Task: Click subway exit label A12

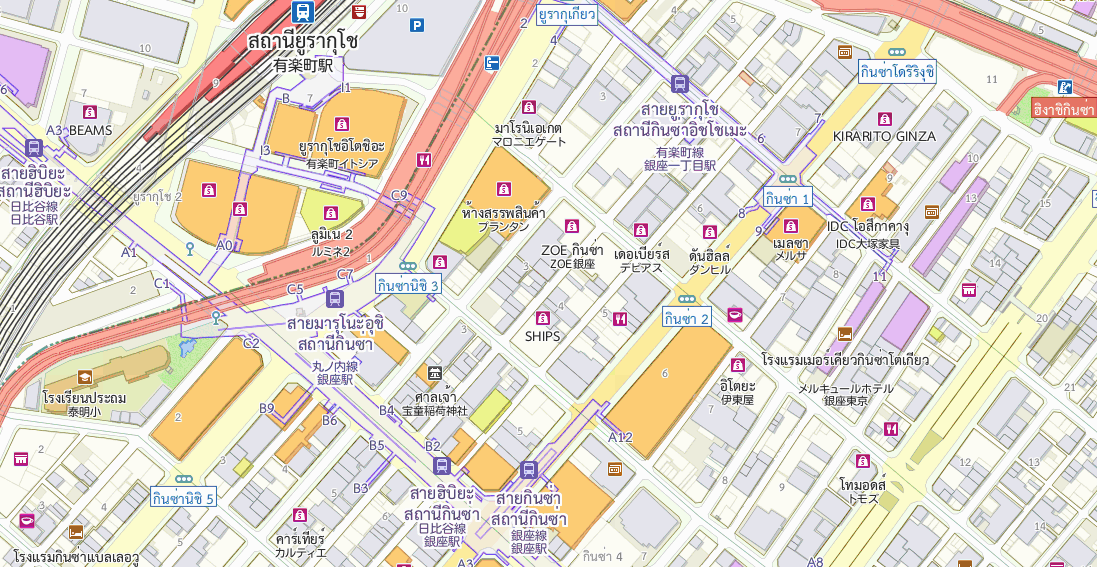Action: tap(620, 438)
